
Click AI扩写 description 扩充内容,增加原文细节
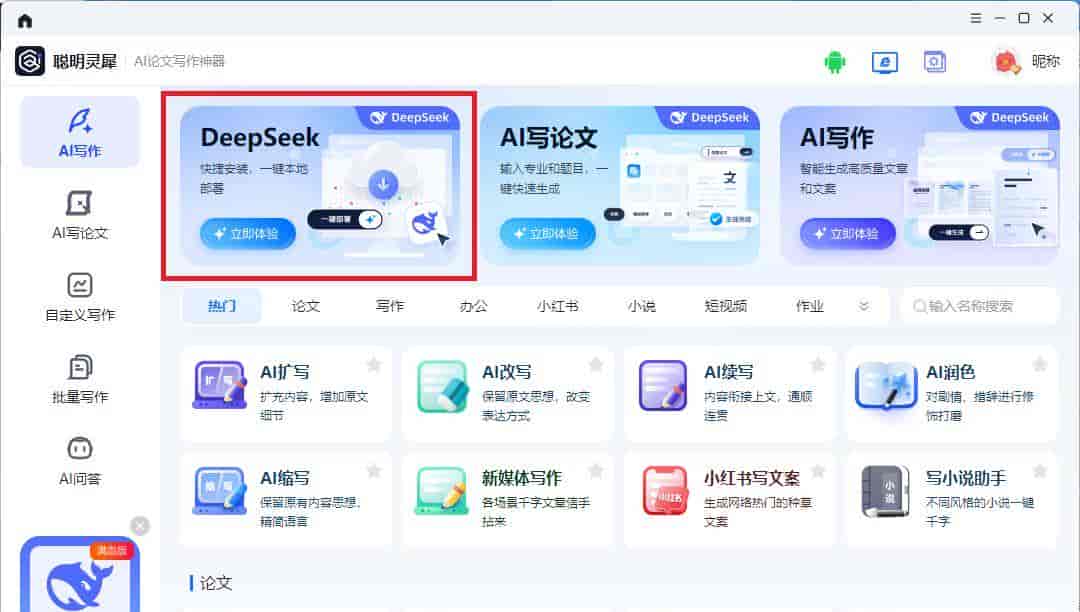click(x=313, y=406)
